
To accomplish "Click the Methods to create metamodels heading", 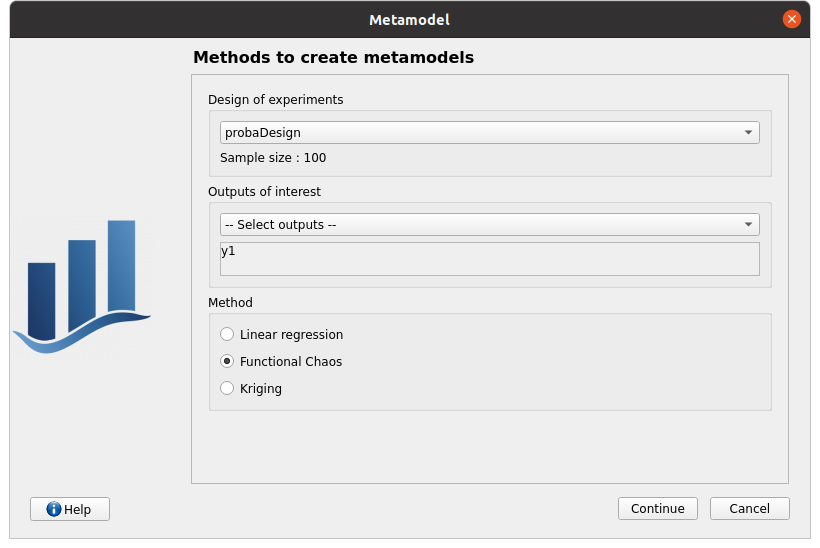I will 333,57.
